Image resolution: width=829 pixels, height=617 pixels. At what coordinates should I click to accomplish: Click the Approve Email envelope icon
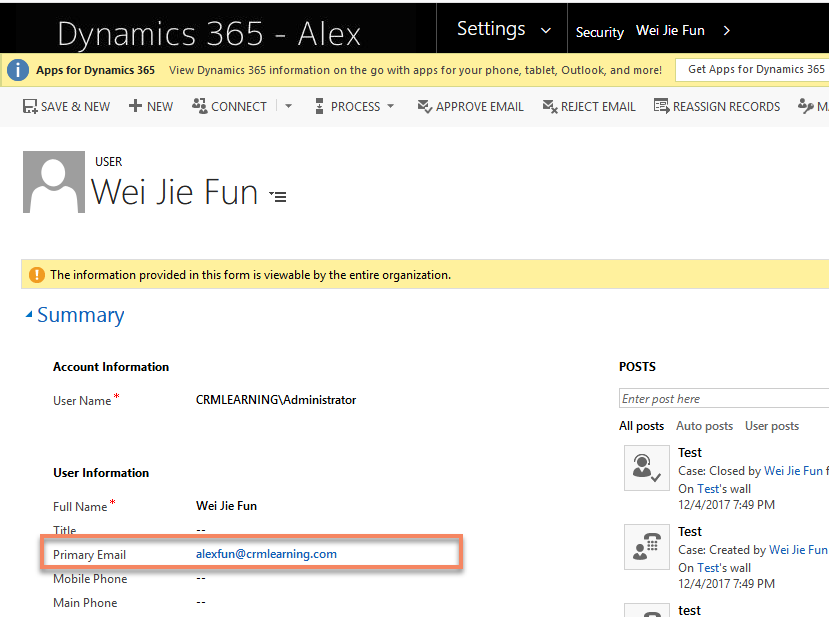click(425, 106)
